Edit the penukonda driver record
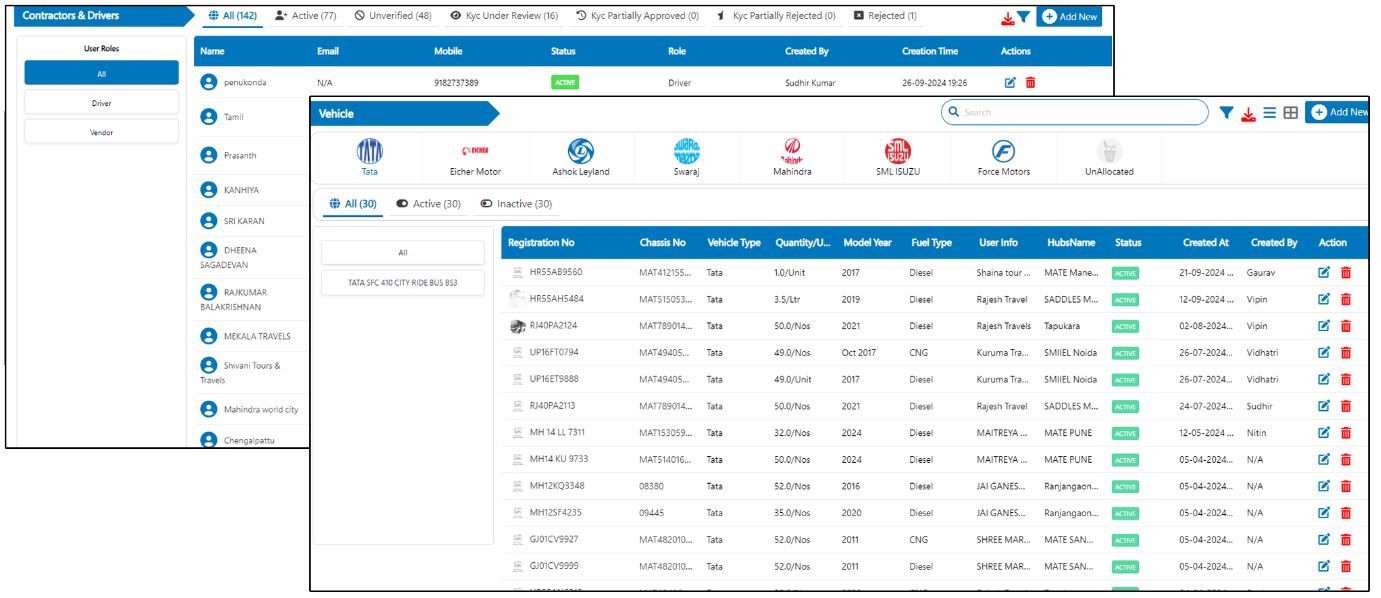 click(1010, 82)
